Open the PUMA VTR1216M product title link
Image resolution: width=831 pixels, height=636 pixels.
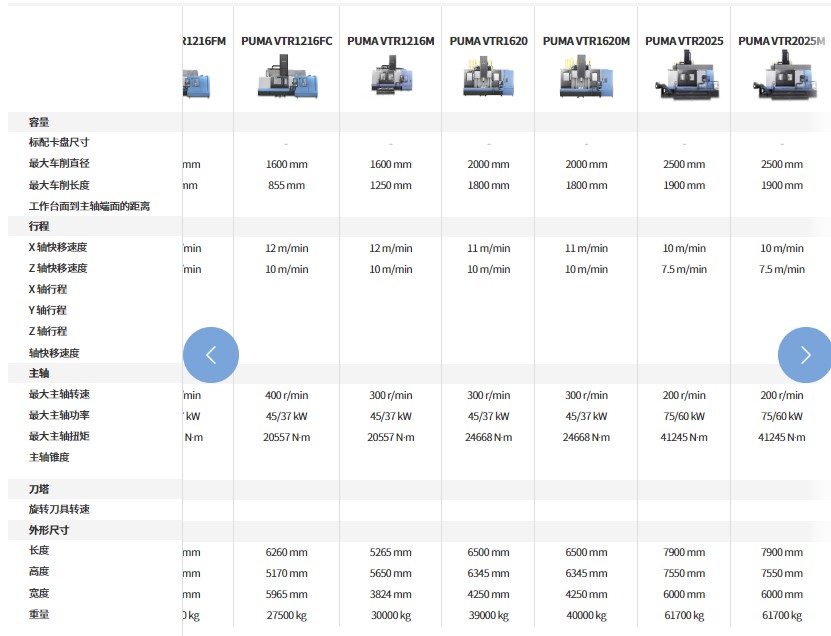(391, 41)
